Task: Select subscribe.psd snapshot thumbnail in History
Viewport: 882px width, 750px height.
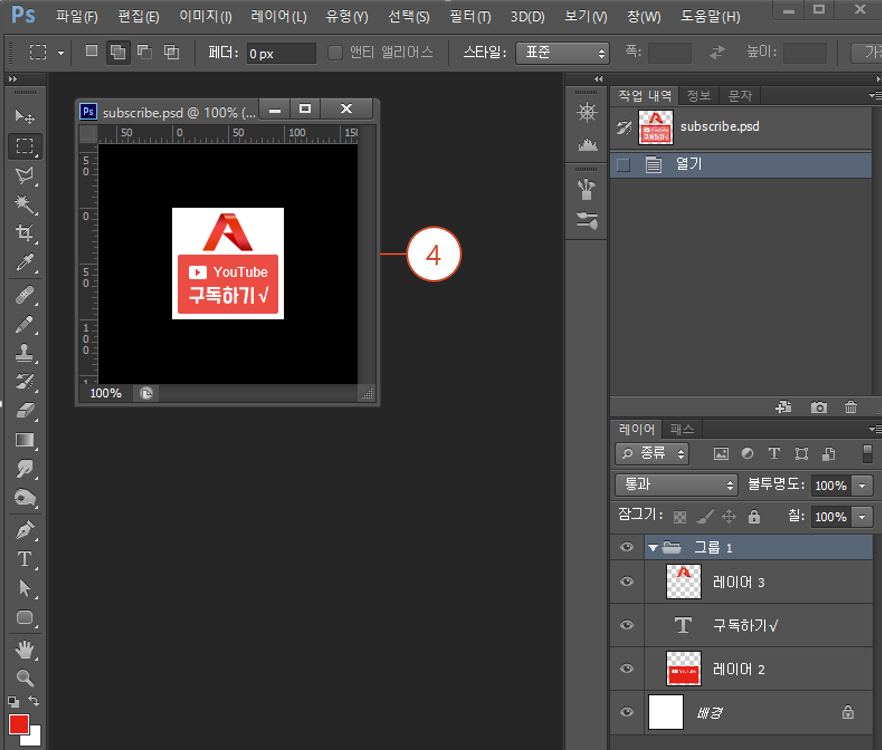Action: pos(655,127)
